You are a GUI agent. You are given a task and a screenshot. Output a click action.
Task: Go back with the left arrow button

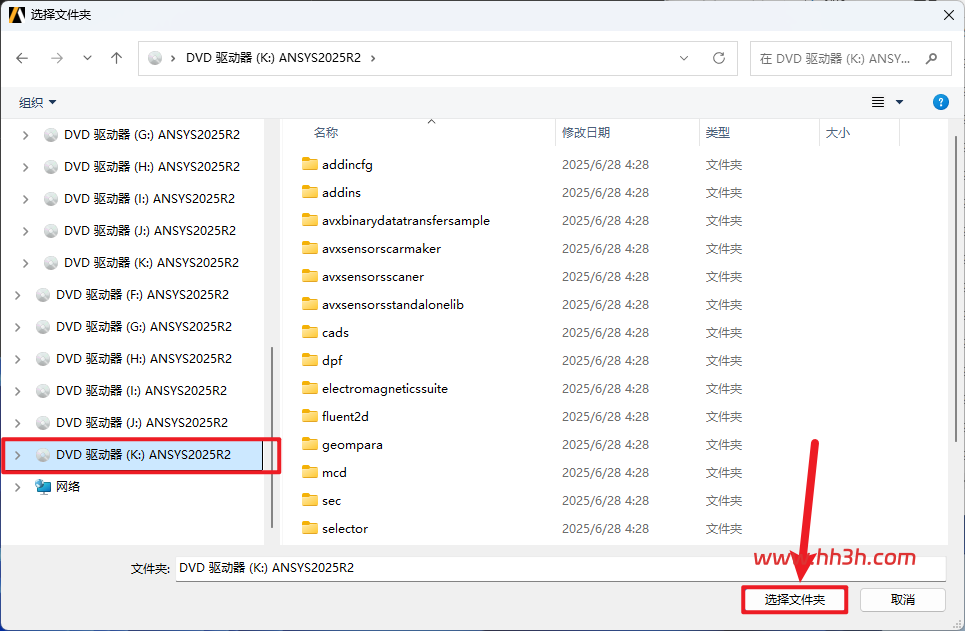[x=22, y=58]
